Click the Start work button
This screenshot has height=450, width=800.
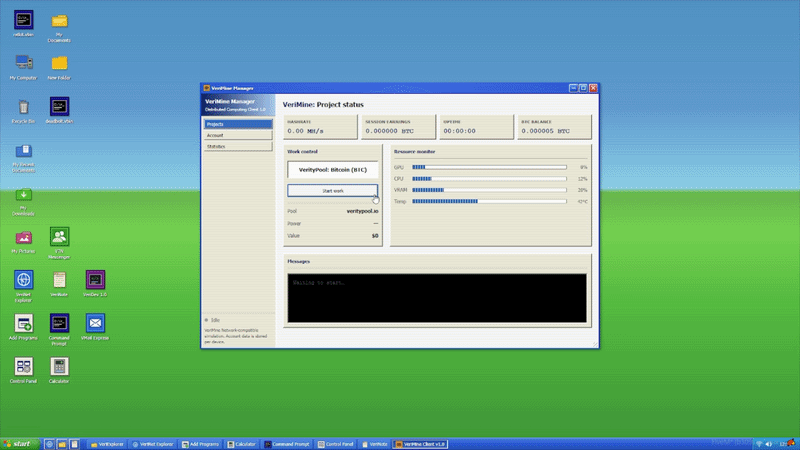click(x=333, y=191)
